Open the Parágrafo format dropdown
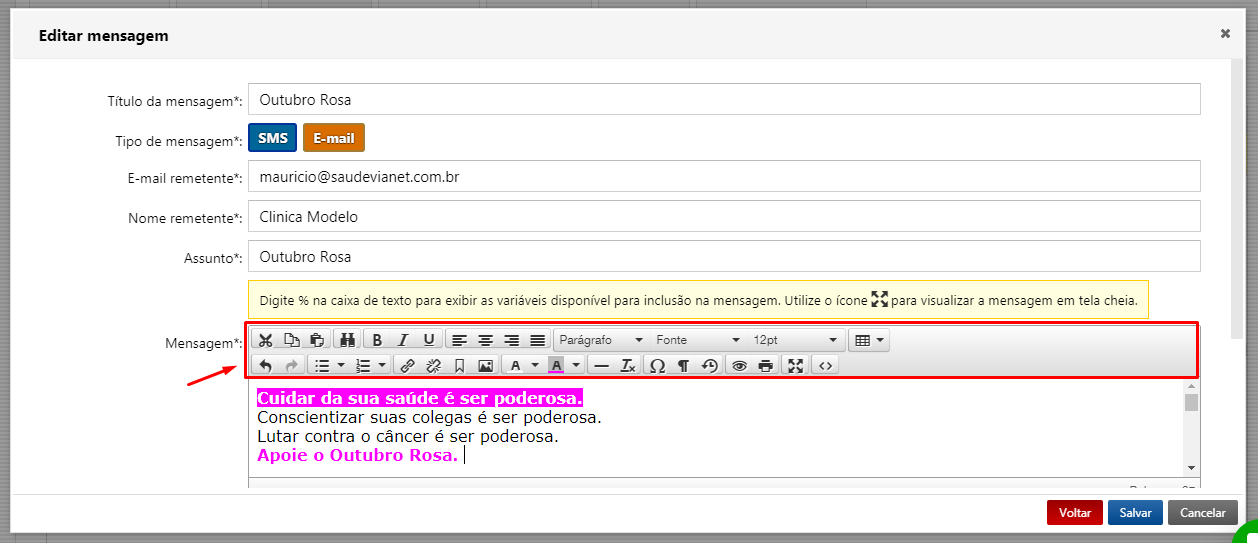The width and height of the screenshot is (1258, 543). [601, 340]
